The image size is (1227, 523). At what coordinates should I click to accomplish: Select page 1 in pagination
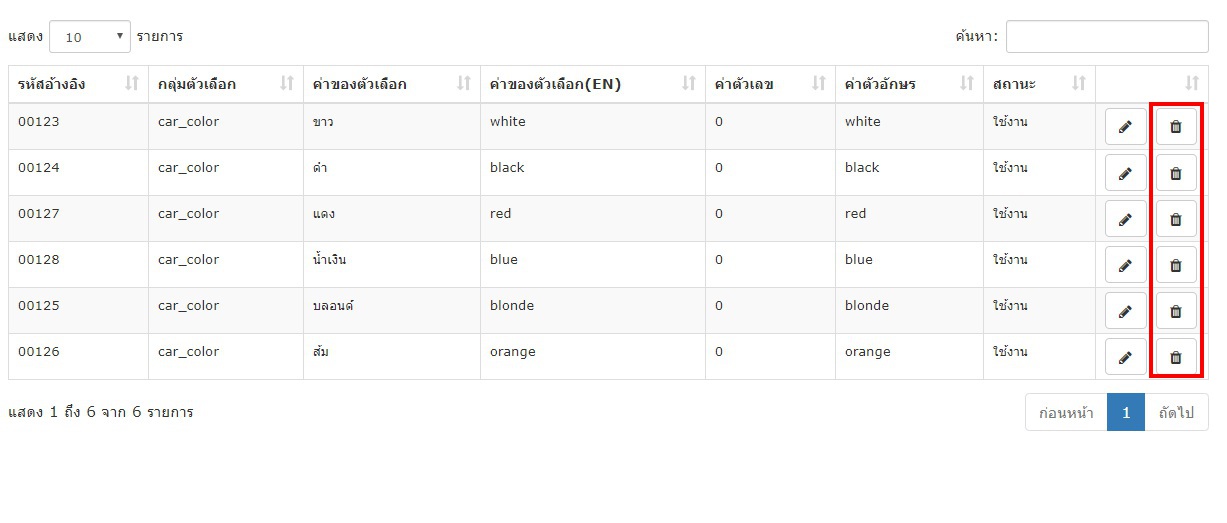tap(1126, 412)
